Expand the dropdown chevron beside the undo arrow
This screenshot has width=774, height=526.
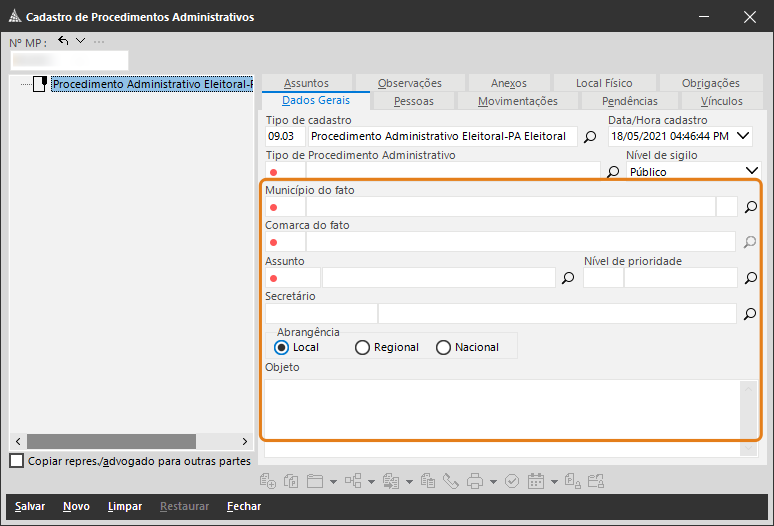80,40
